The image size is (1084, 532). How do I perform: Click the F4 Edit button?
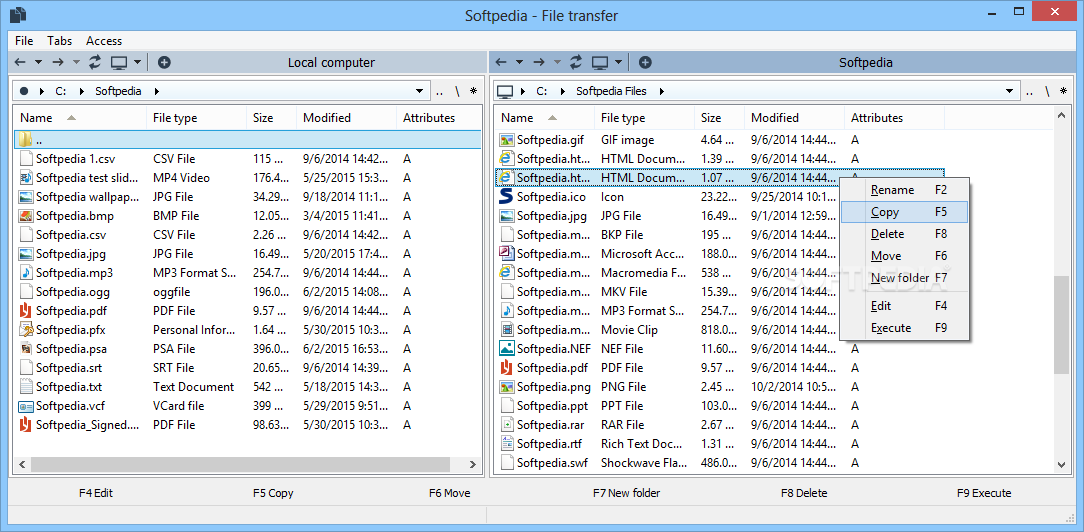(96, 493)
